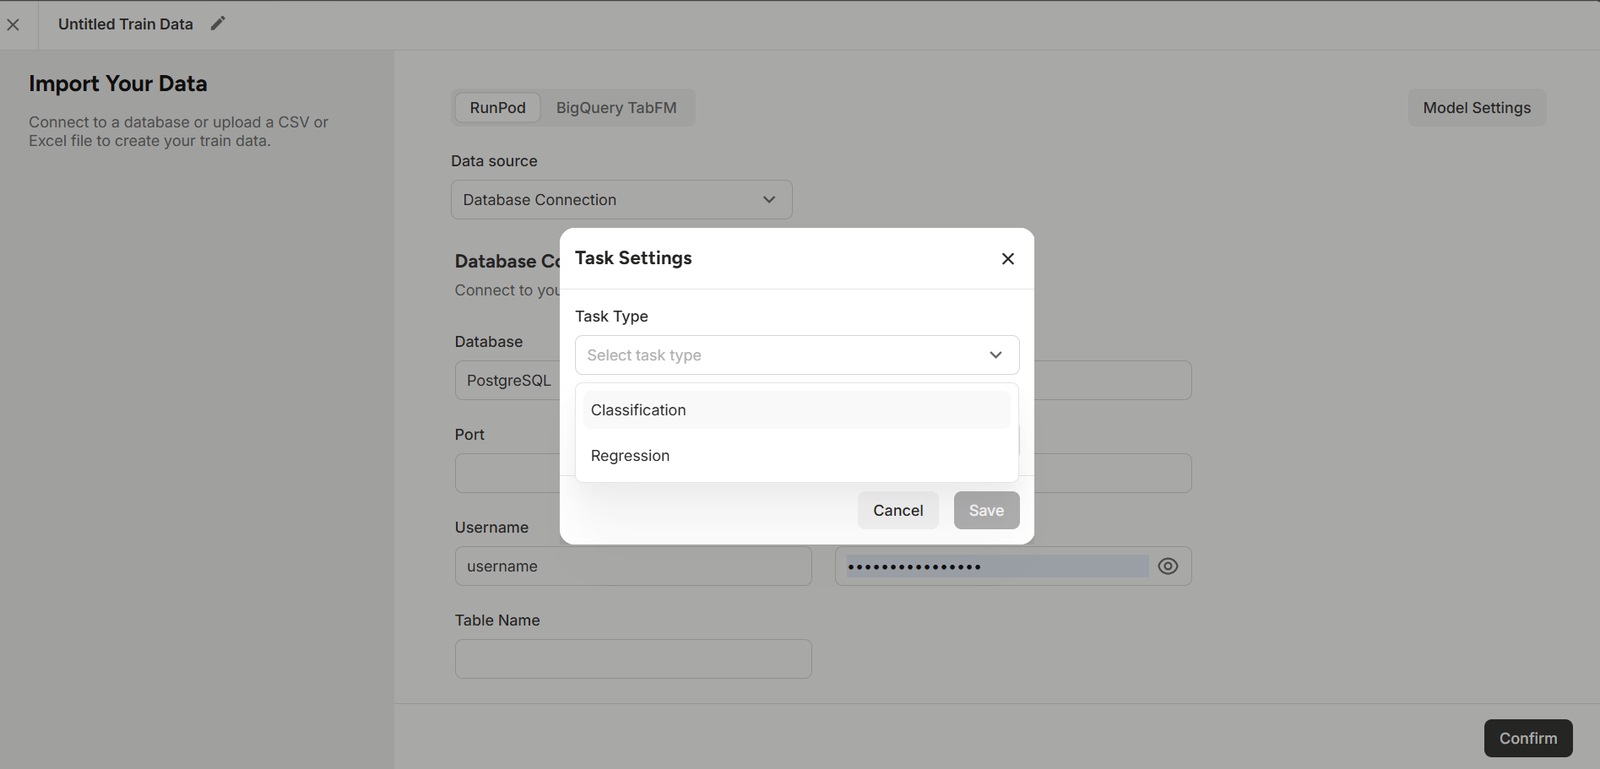Click the Import Your Data heading
1600x769 pixels.
point(118,84)
